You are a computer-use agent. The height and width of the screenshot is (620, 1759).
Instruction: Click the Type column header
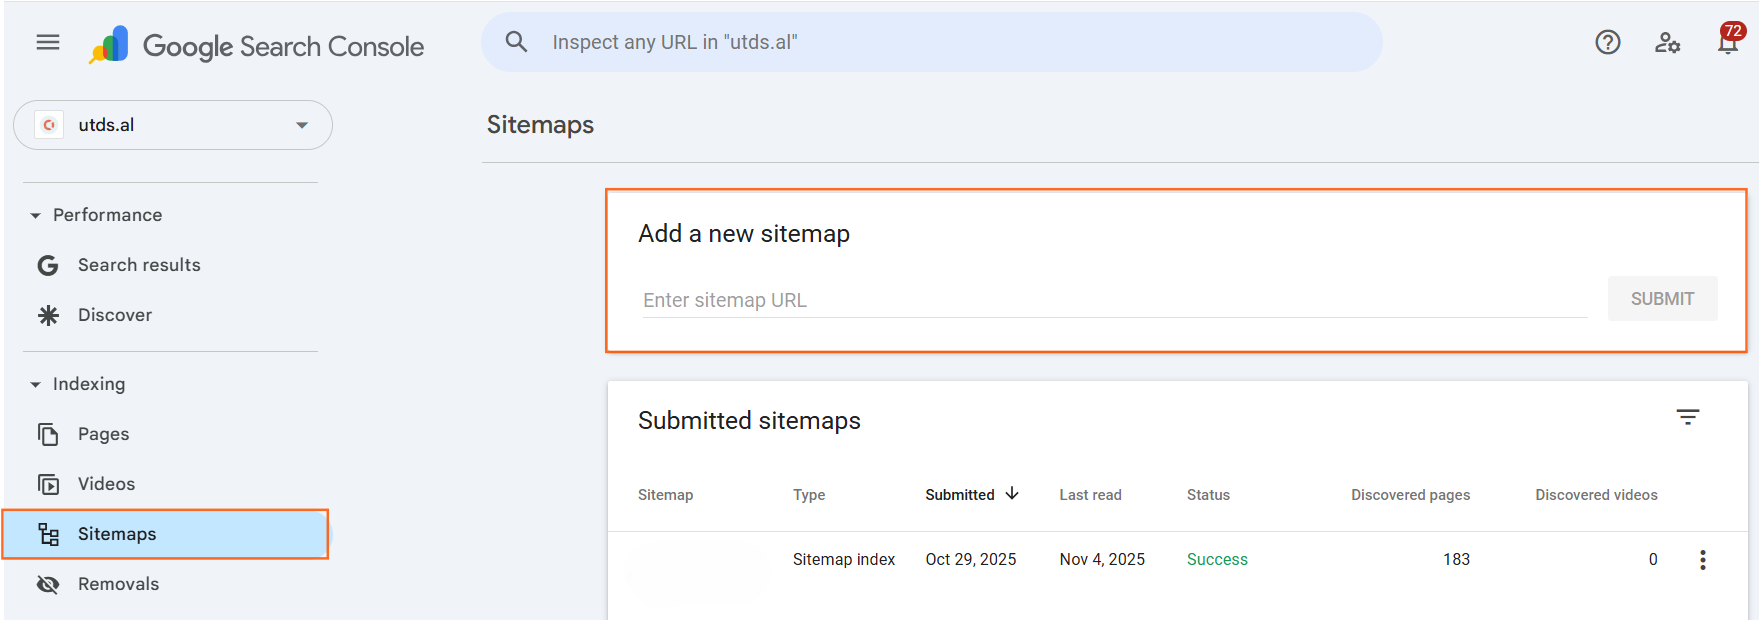point(809,495)
